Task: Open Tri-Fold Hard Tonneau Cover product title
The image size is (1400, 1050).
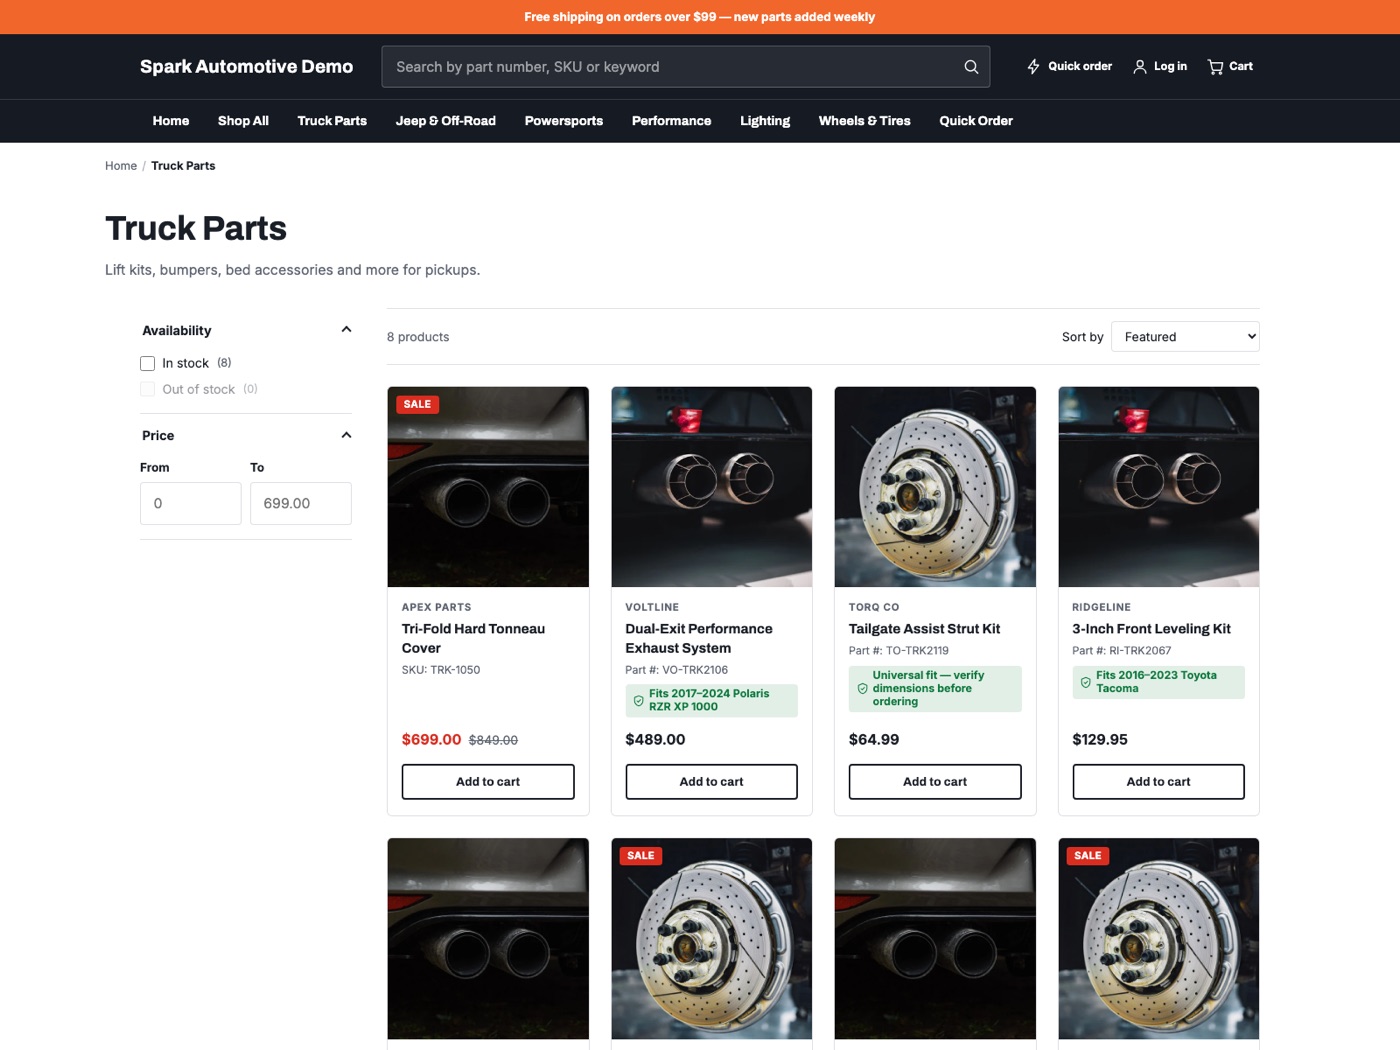Action: (x=473, y=638)
